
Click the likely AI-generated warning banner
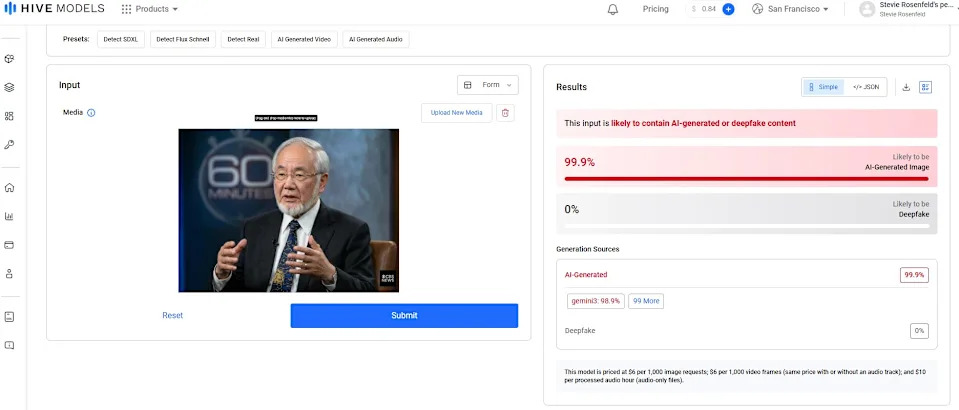[746, 123]
